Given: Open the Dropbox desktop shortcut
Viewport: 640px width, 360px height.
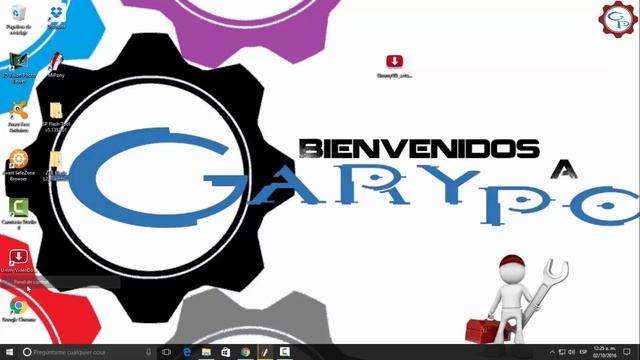Looking at the screenshot, I should (x=56, y=17).
